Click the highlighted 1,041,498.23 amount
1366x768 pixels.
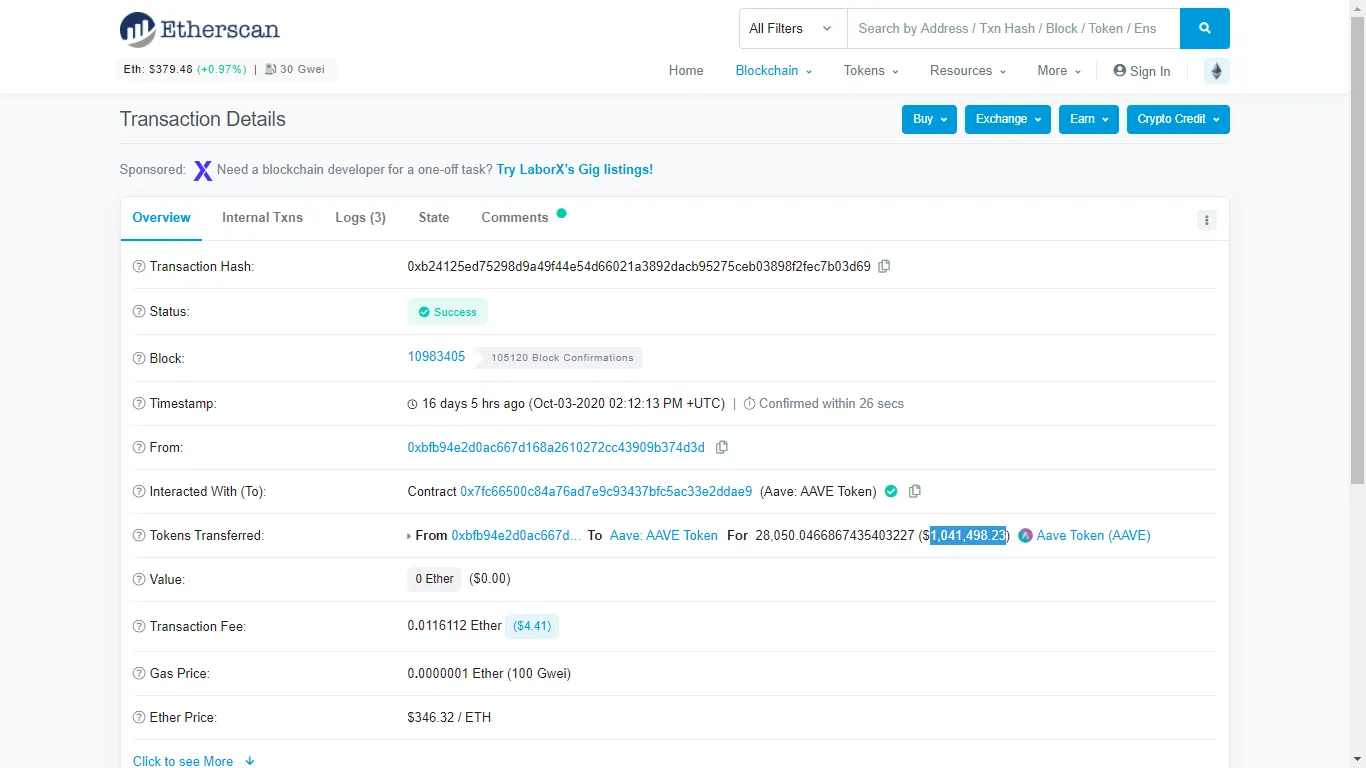click(968, 536)
